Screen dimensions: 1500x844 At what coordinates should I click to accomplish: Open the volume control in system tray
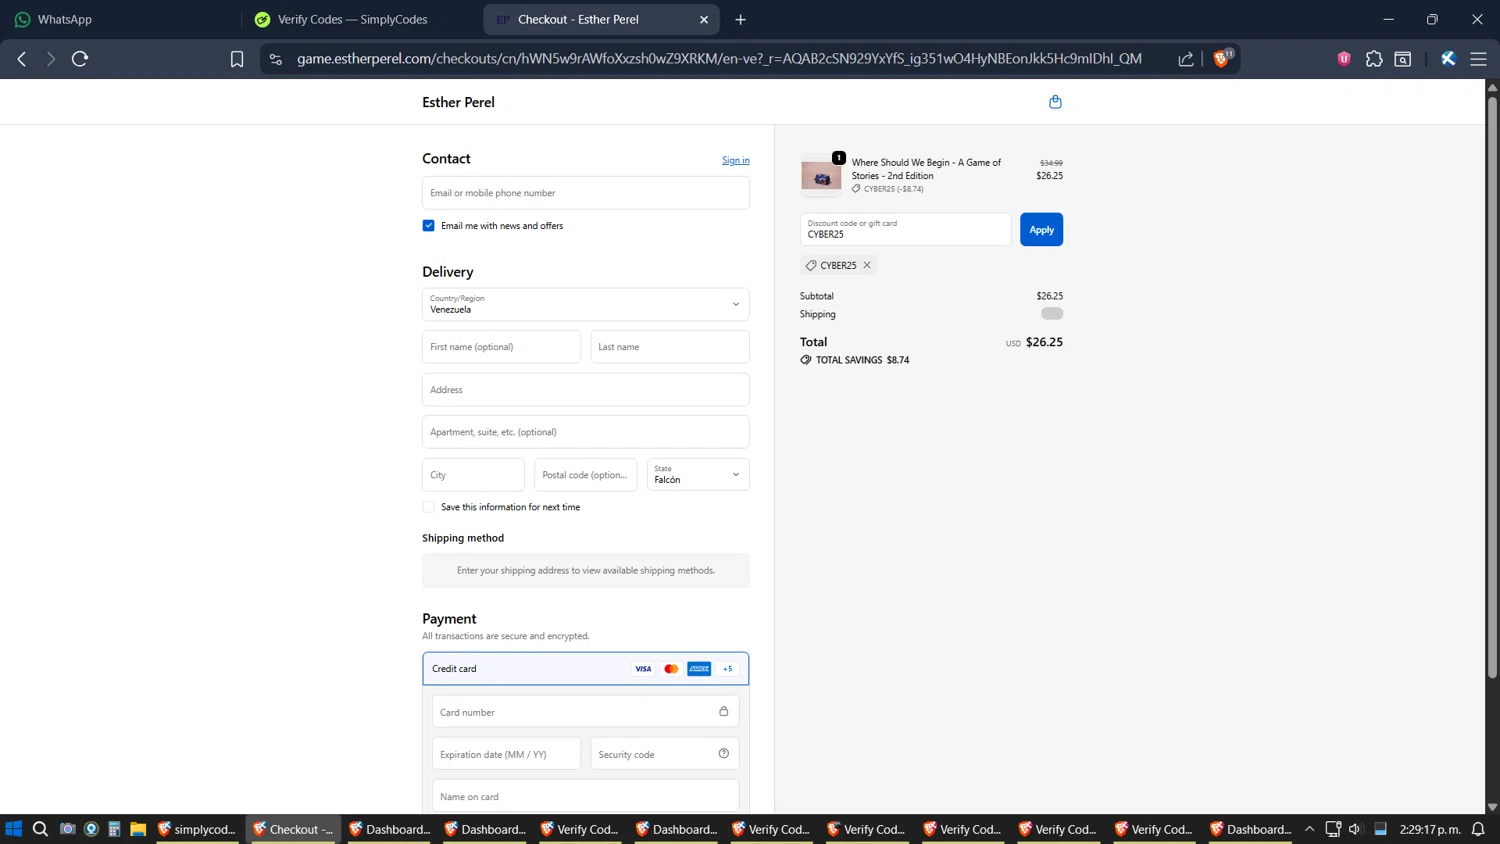point(1355,829)
